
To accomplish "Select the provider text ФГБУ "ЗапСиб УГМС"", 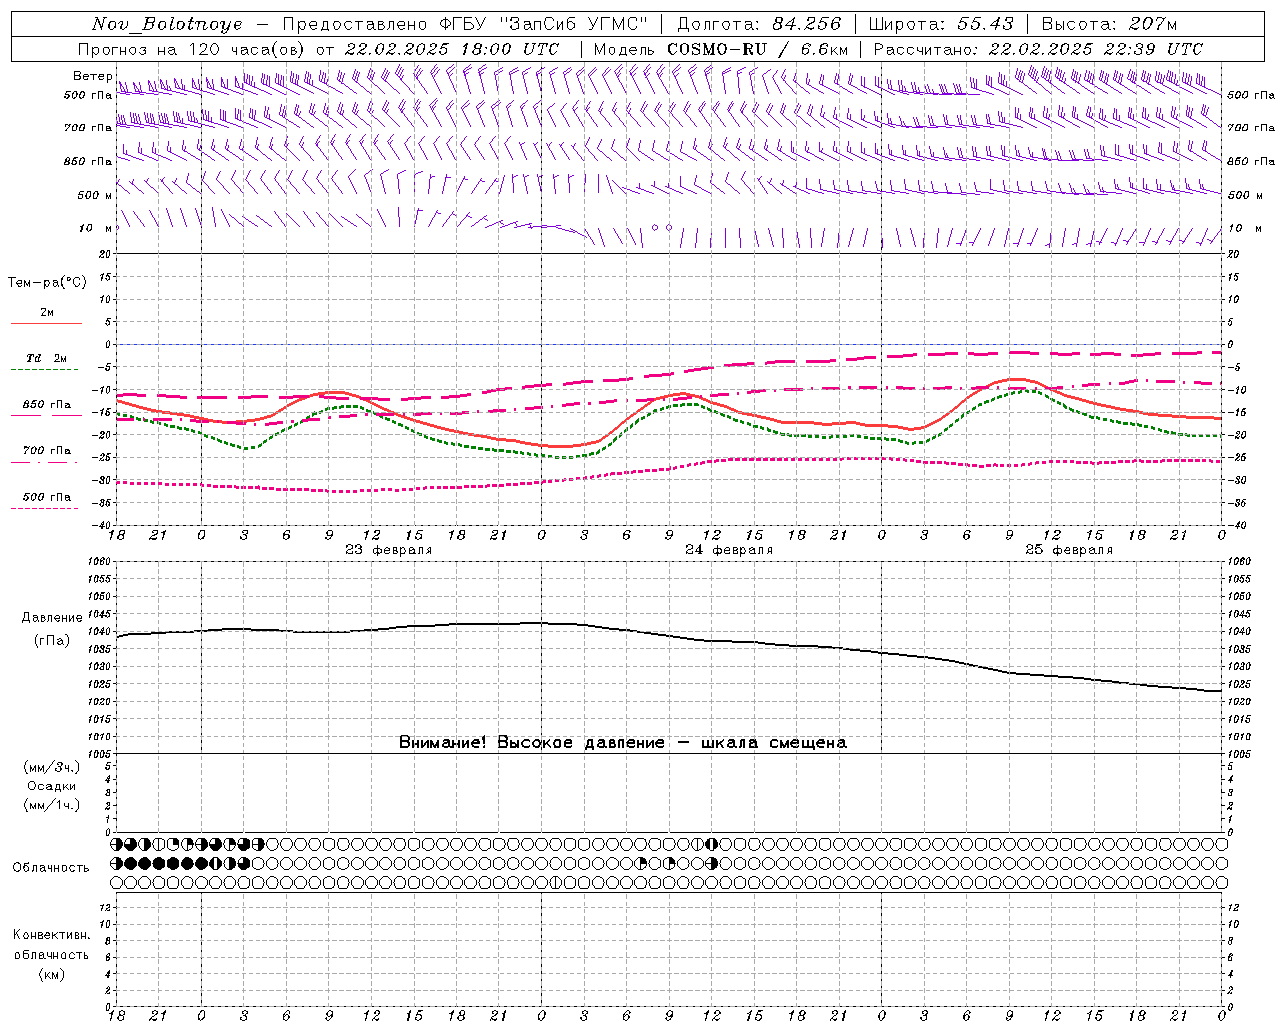I will 543,24.
